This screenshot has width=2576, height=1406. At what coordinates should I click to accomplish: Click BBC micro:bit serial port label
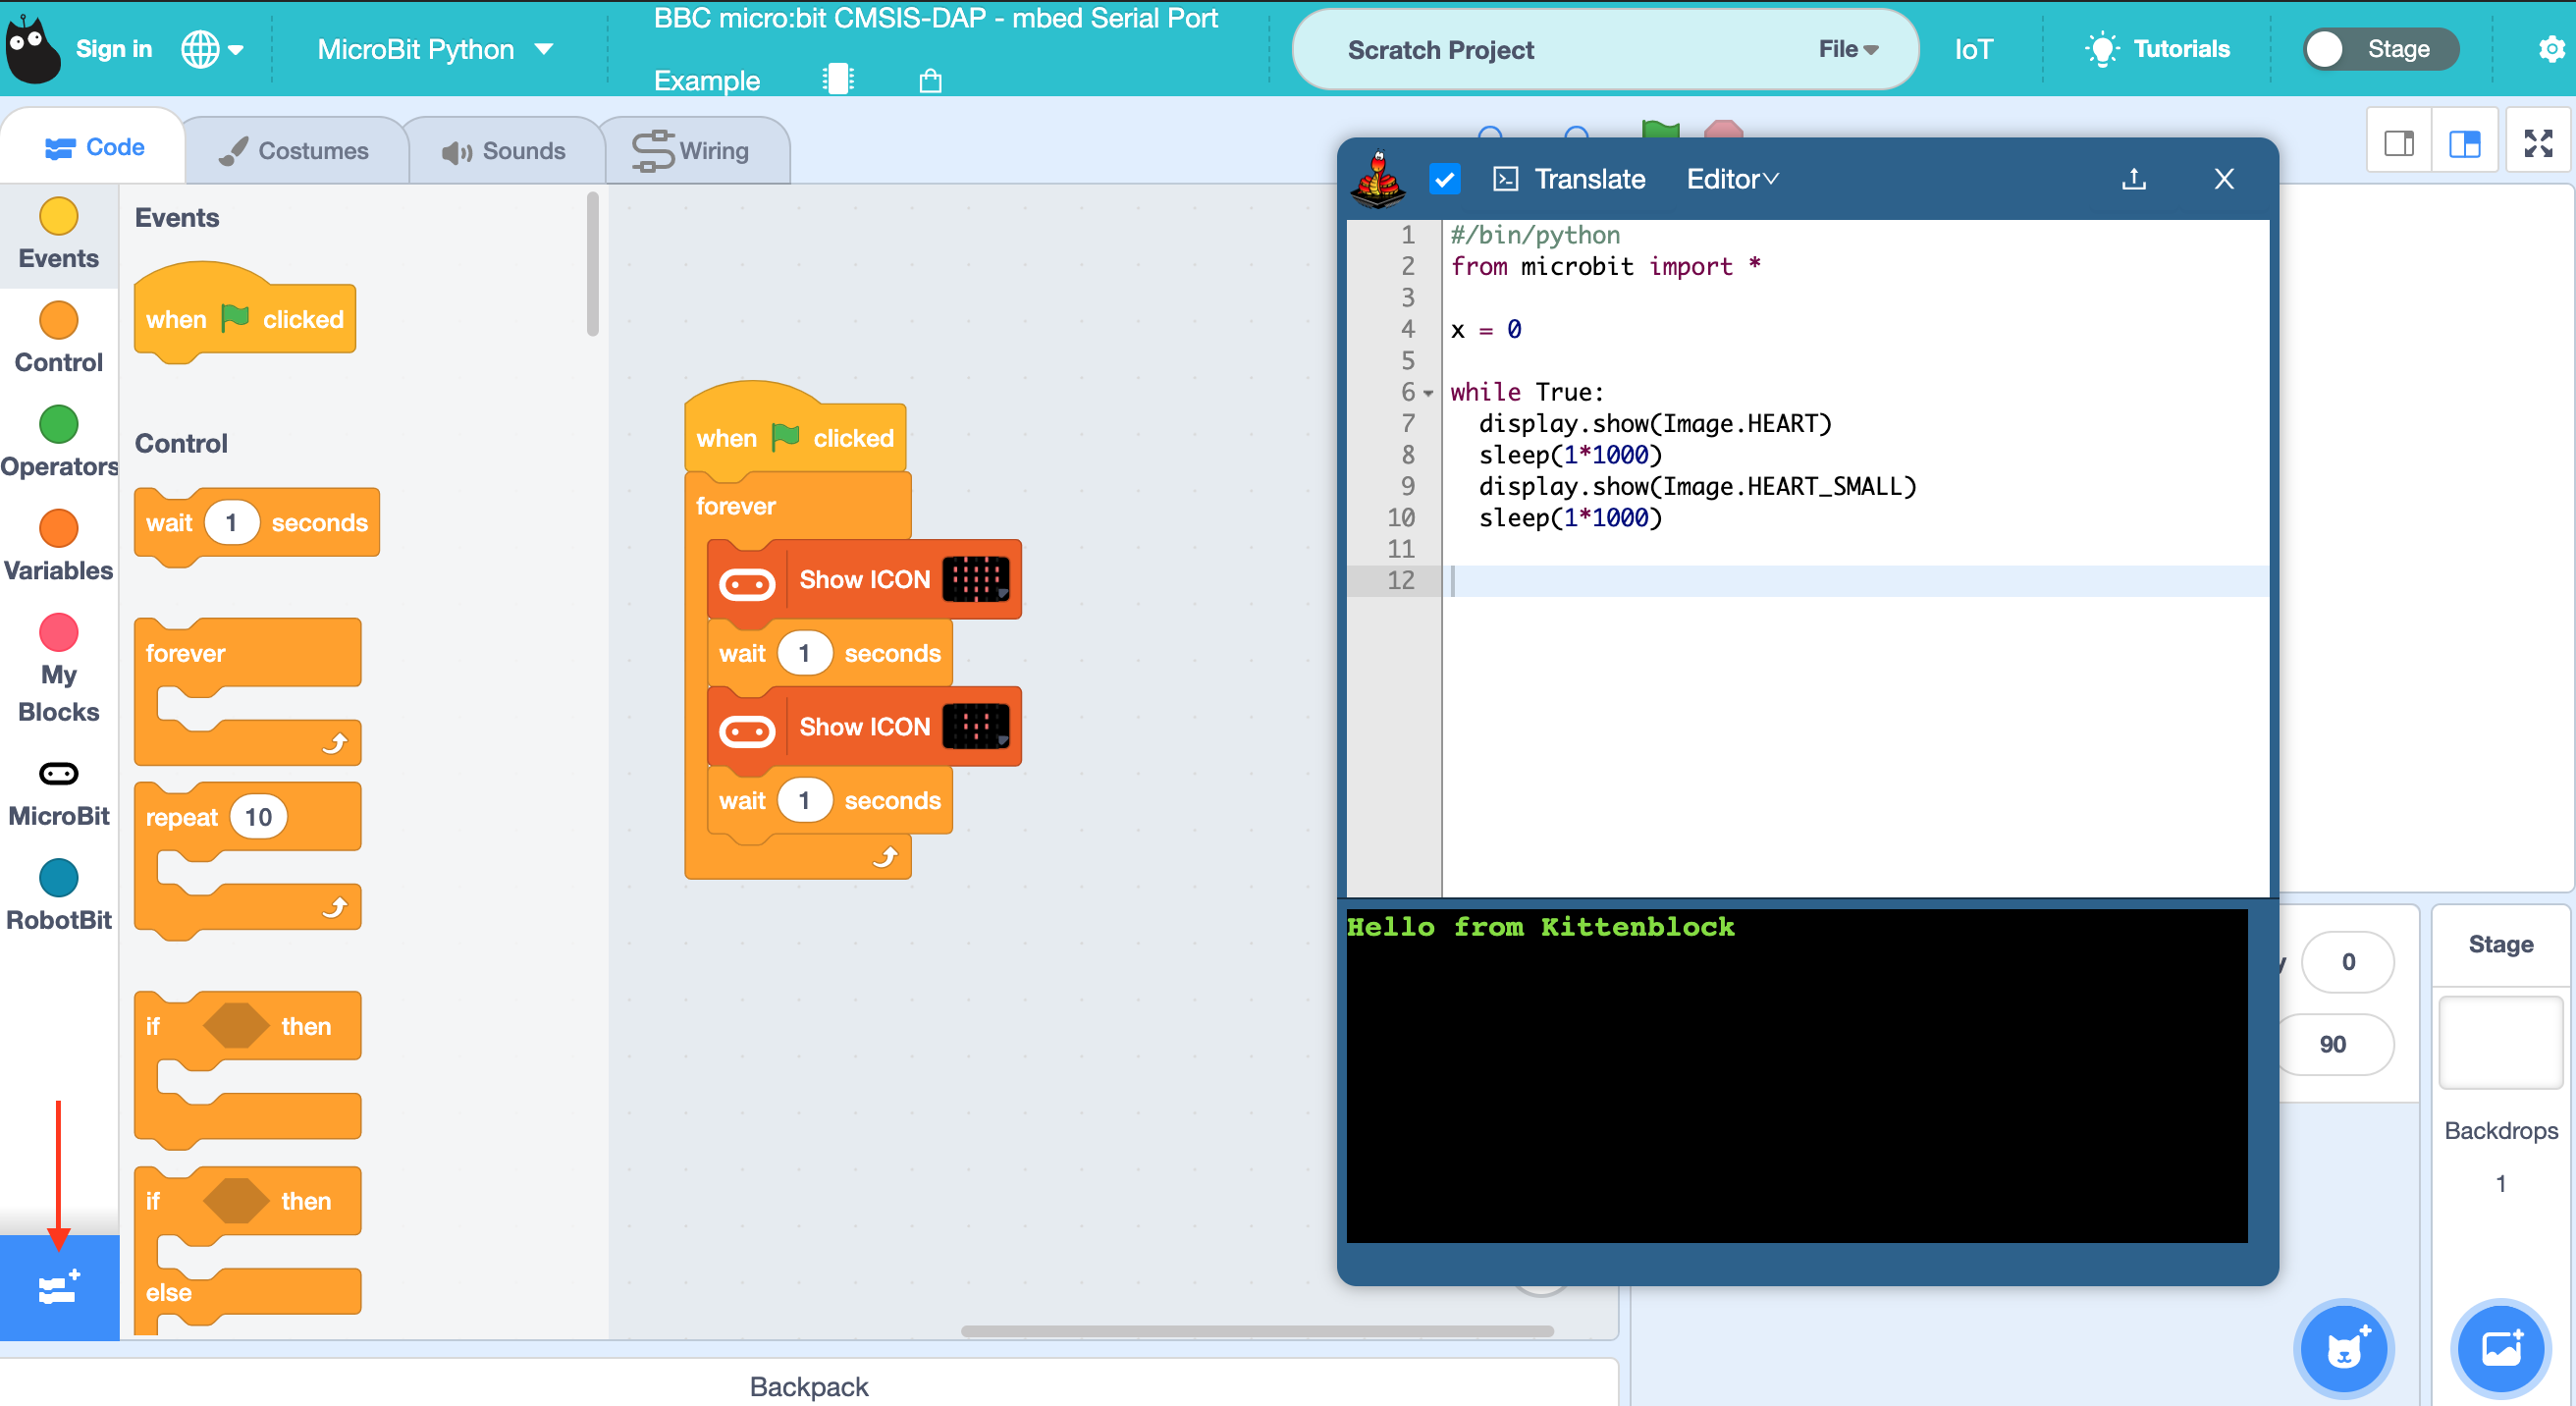(935, 18)
